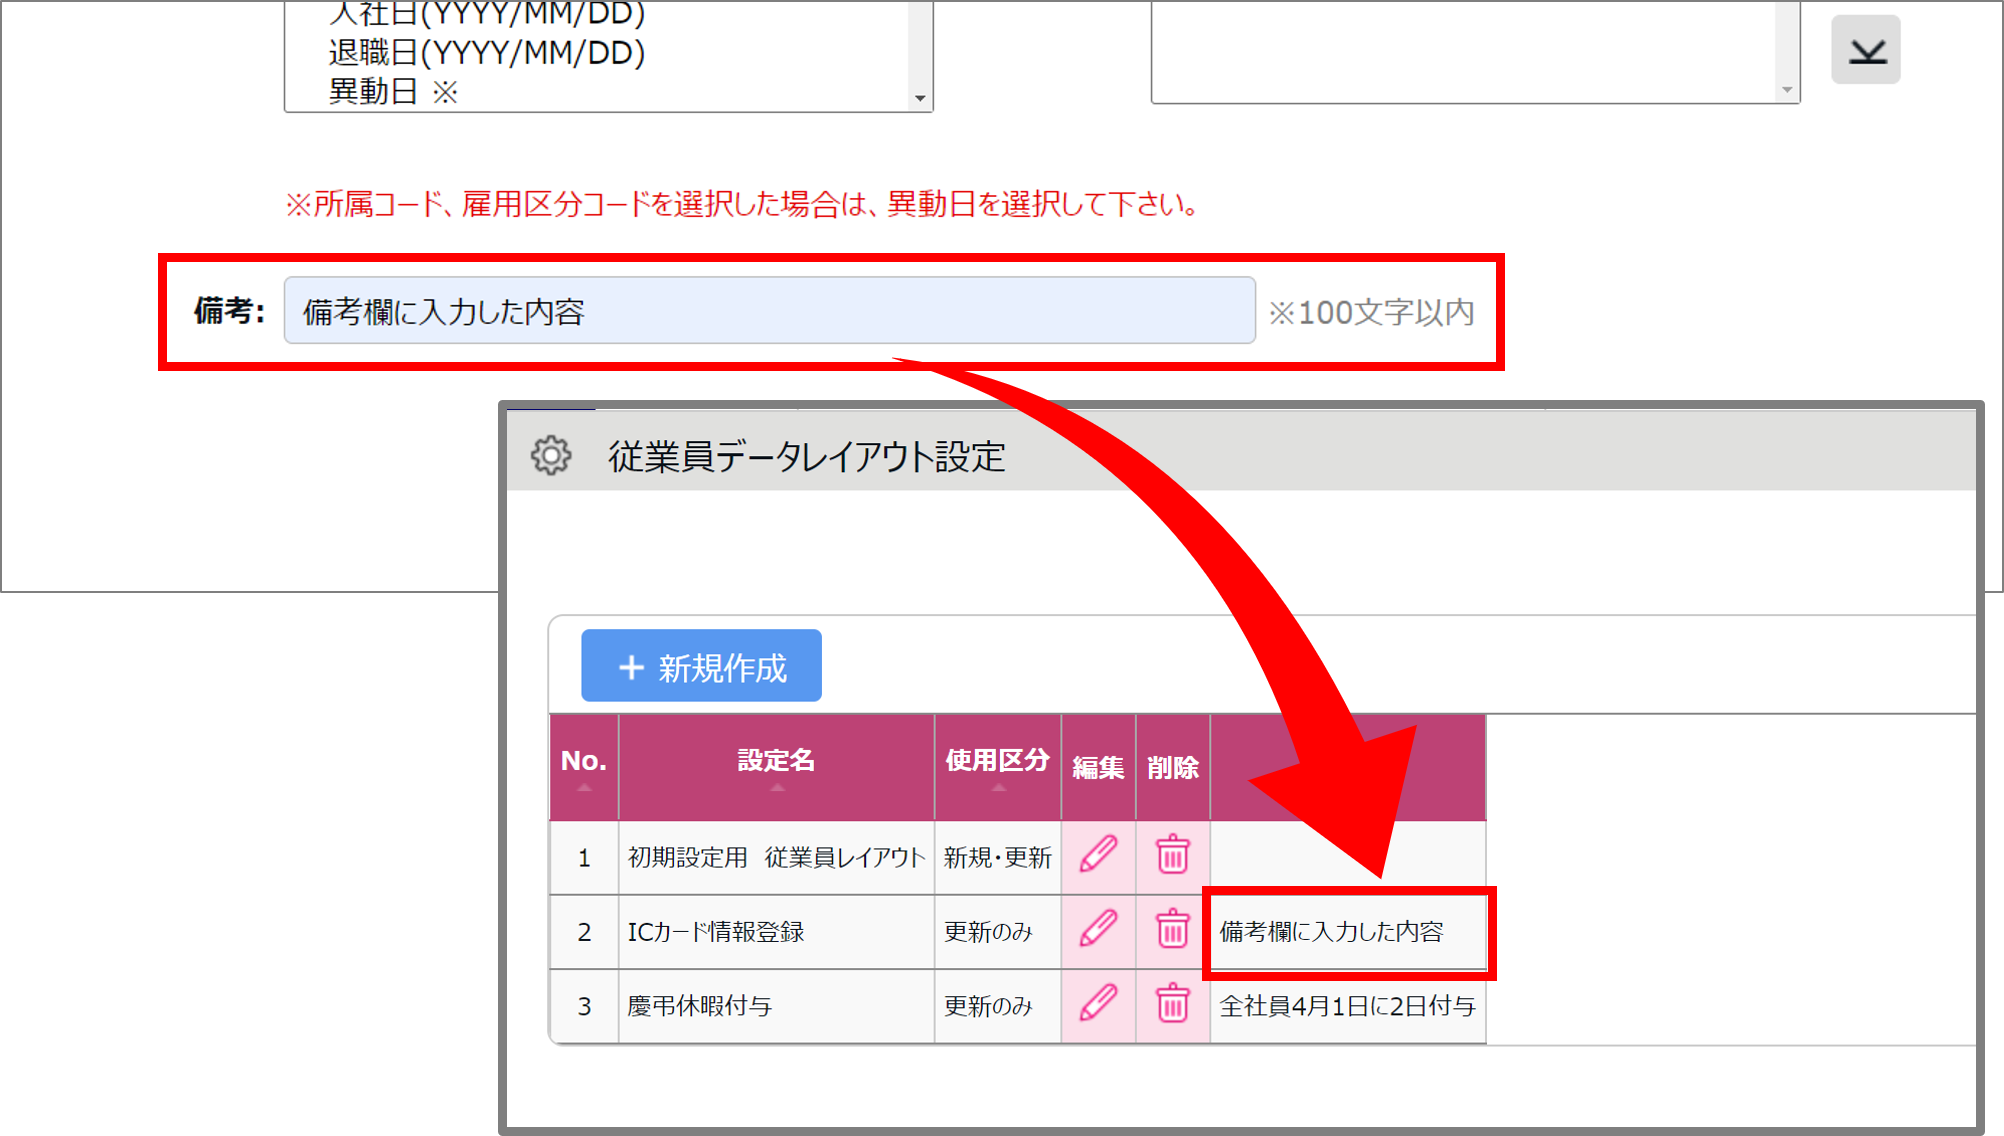
Task: Click row number 3 cell
Action: 584,1006
